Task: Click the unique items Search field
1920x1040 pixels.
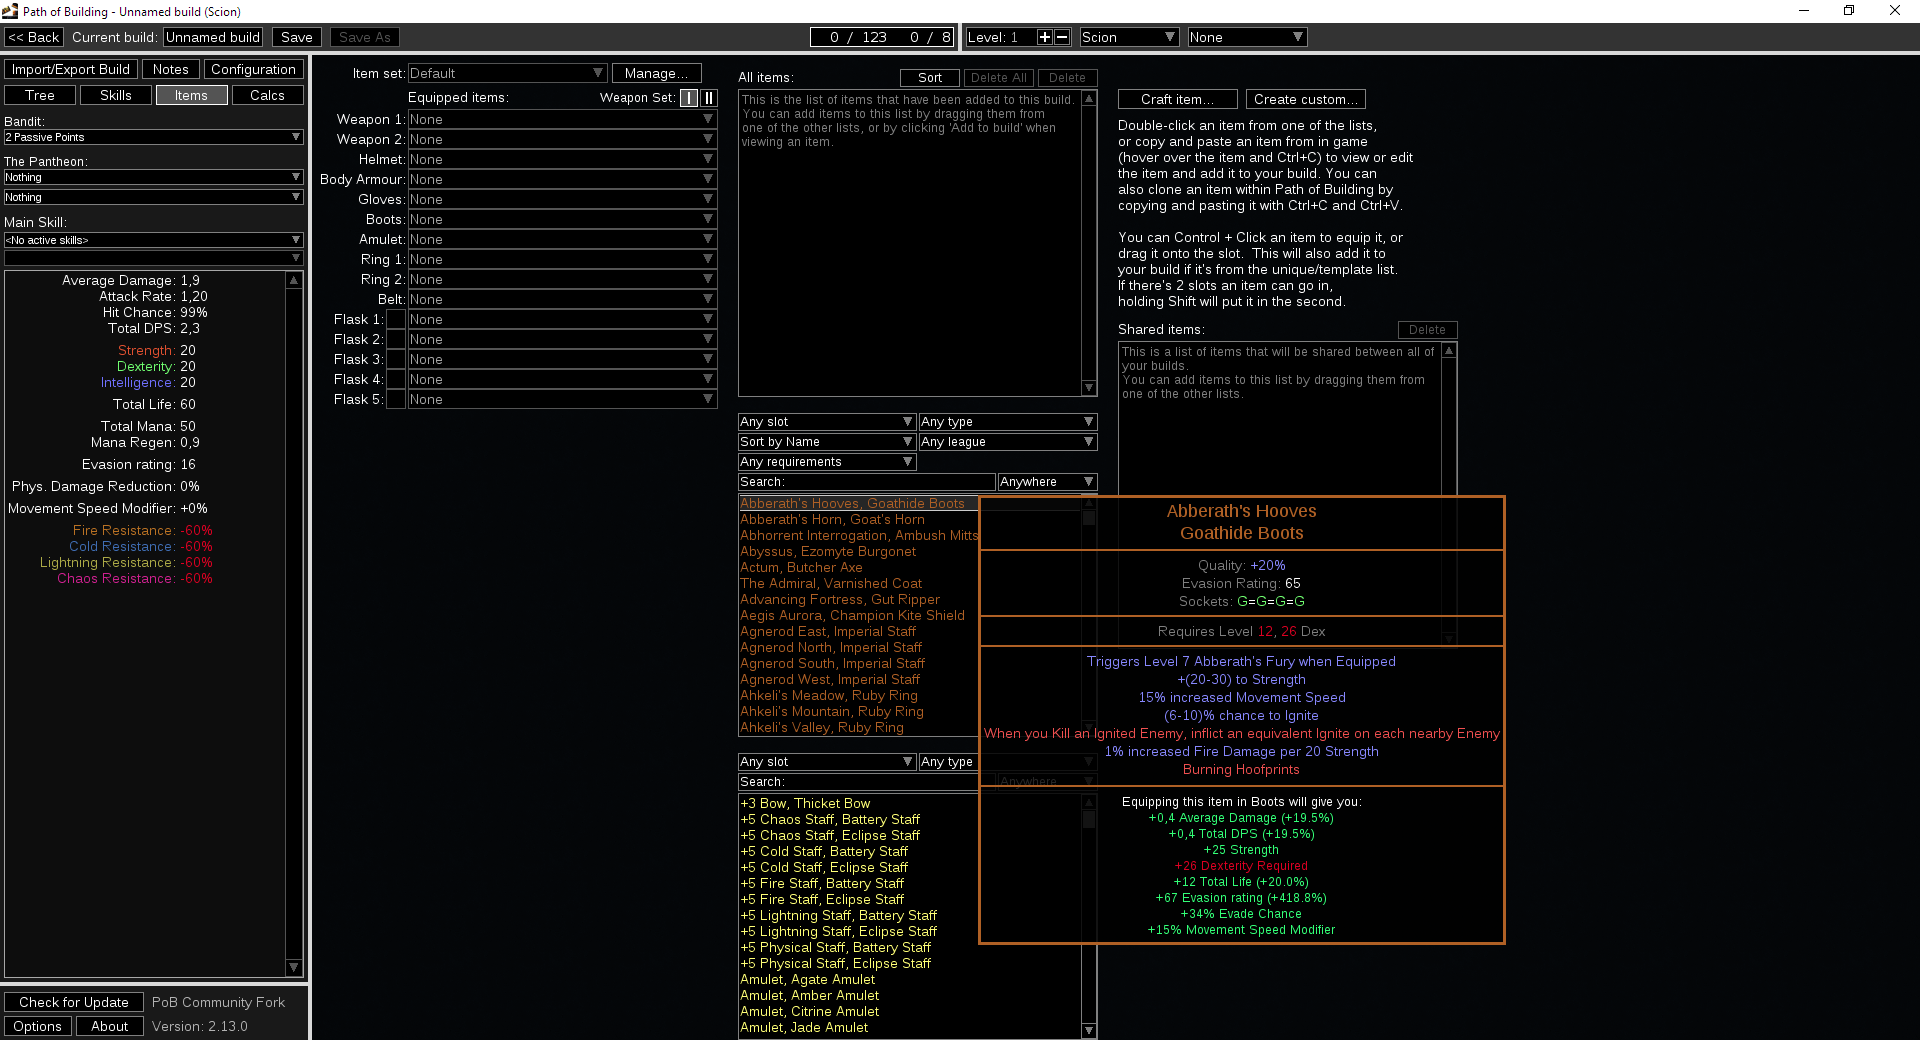Action: 867,482
